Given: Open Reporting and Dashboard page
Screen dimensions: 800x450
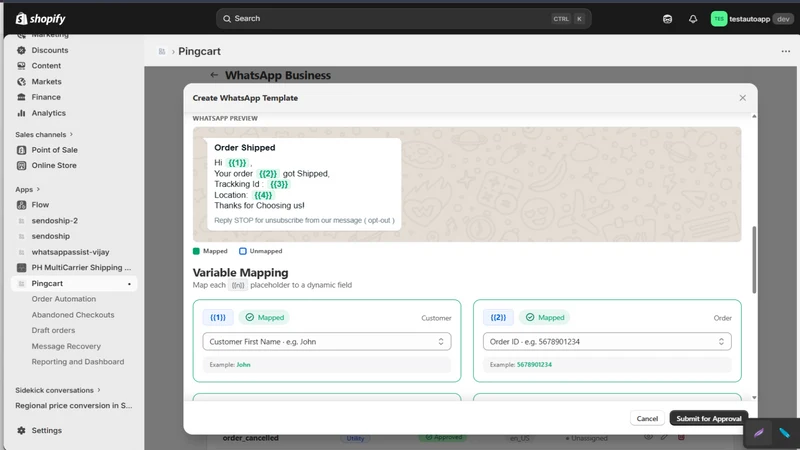Looking at the screenshot, I should [78, 362].
